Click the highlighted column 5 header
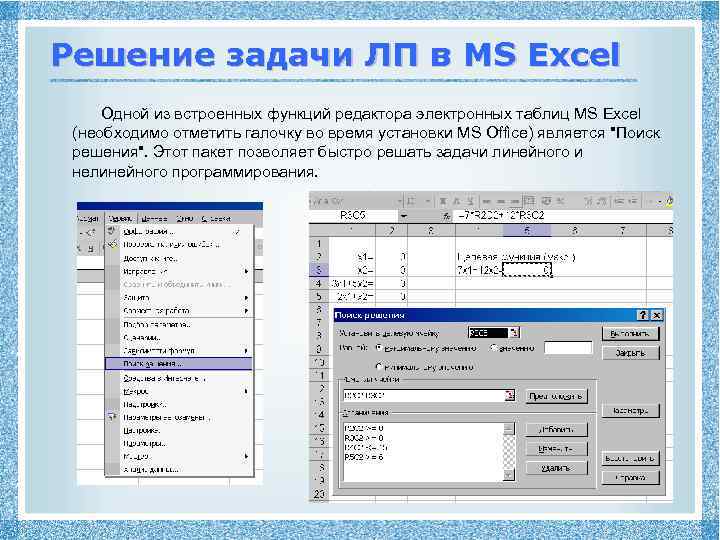The height and width of the screenshot is (540, 720). coord(527,231)
